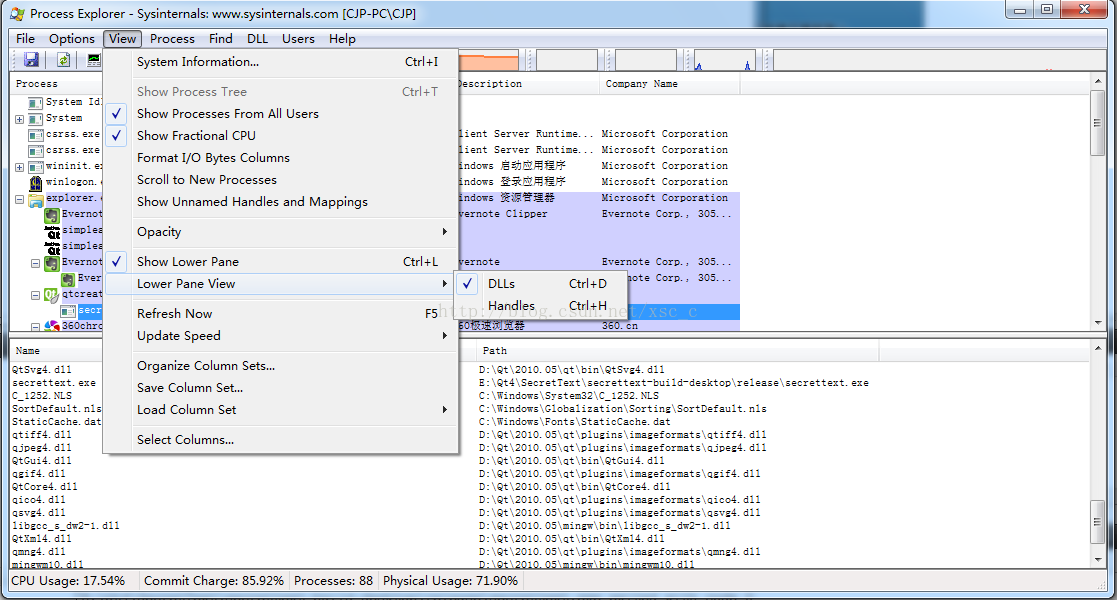Toggle Show Fractional CPU option
The image size is (1117, 600).
click(x=281, y=135)
